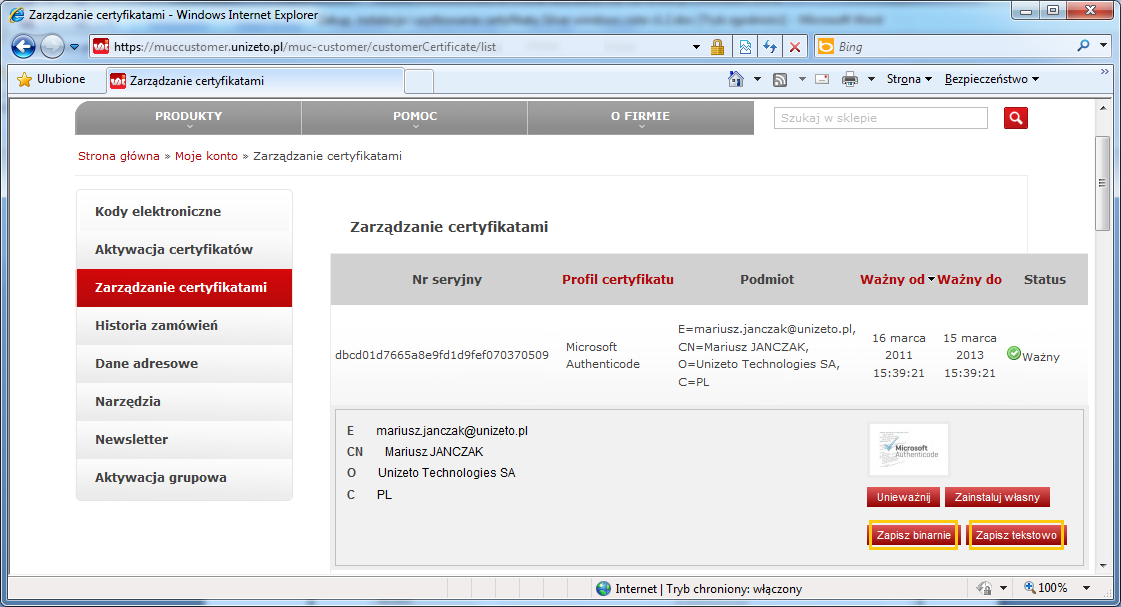Viewport: 1121px width, 607px height.
Task: Click the Zapisz tekstowo button
Action: (x=1016, y=535)
